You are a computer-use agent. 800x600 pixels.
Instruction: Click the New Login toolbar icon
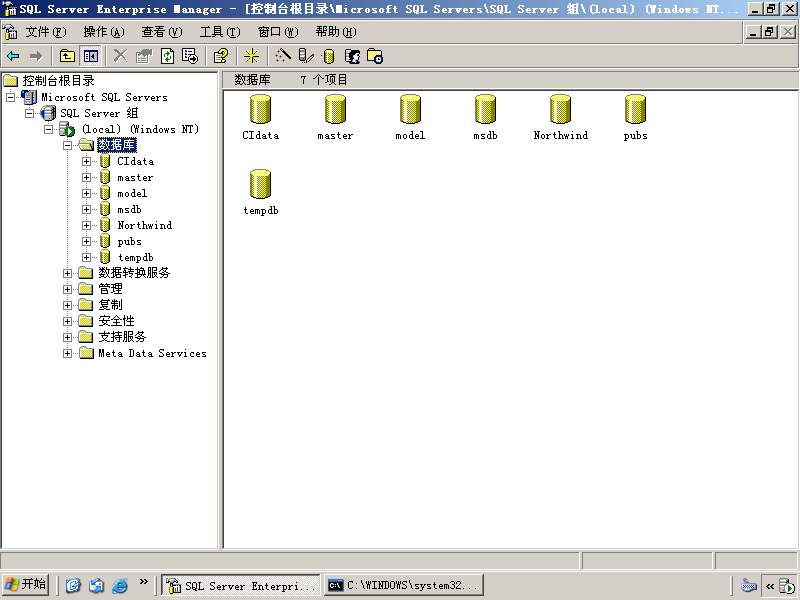tap(353, 56)
